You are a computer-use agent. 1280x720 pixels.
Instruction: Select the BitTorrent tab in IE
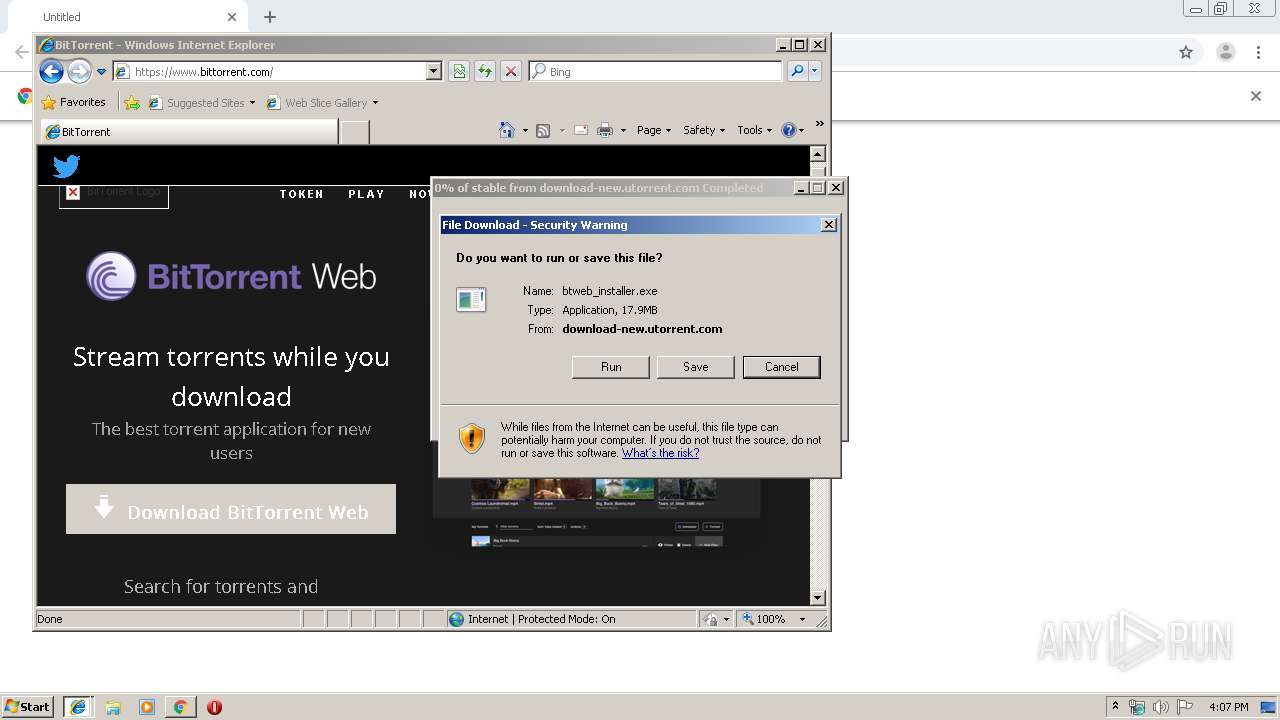click(188, 132)
